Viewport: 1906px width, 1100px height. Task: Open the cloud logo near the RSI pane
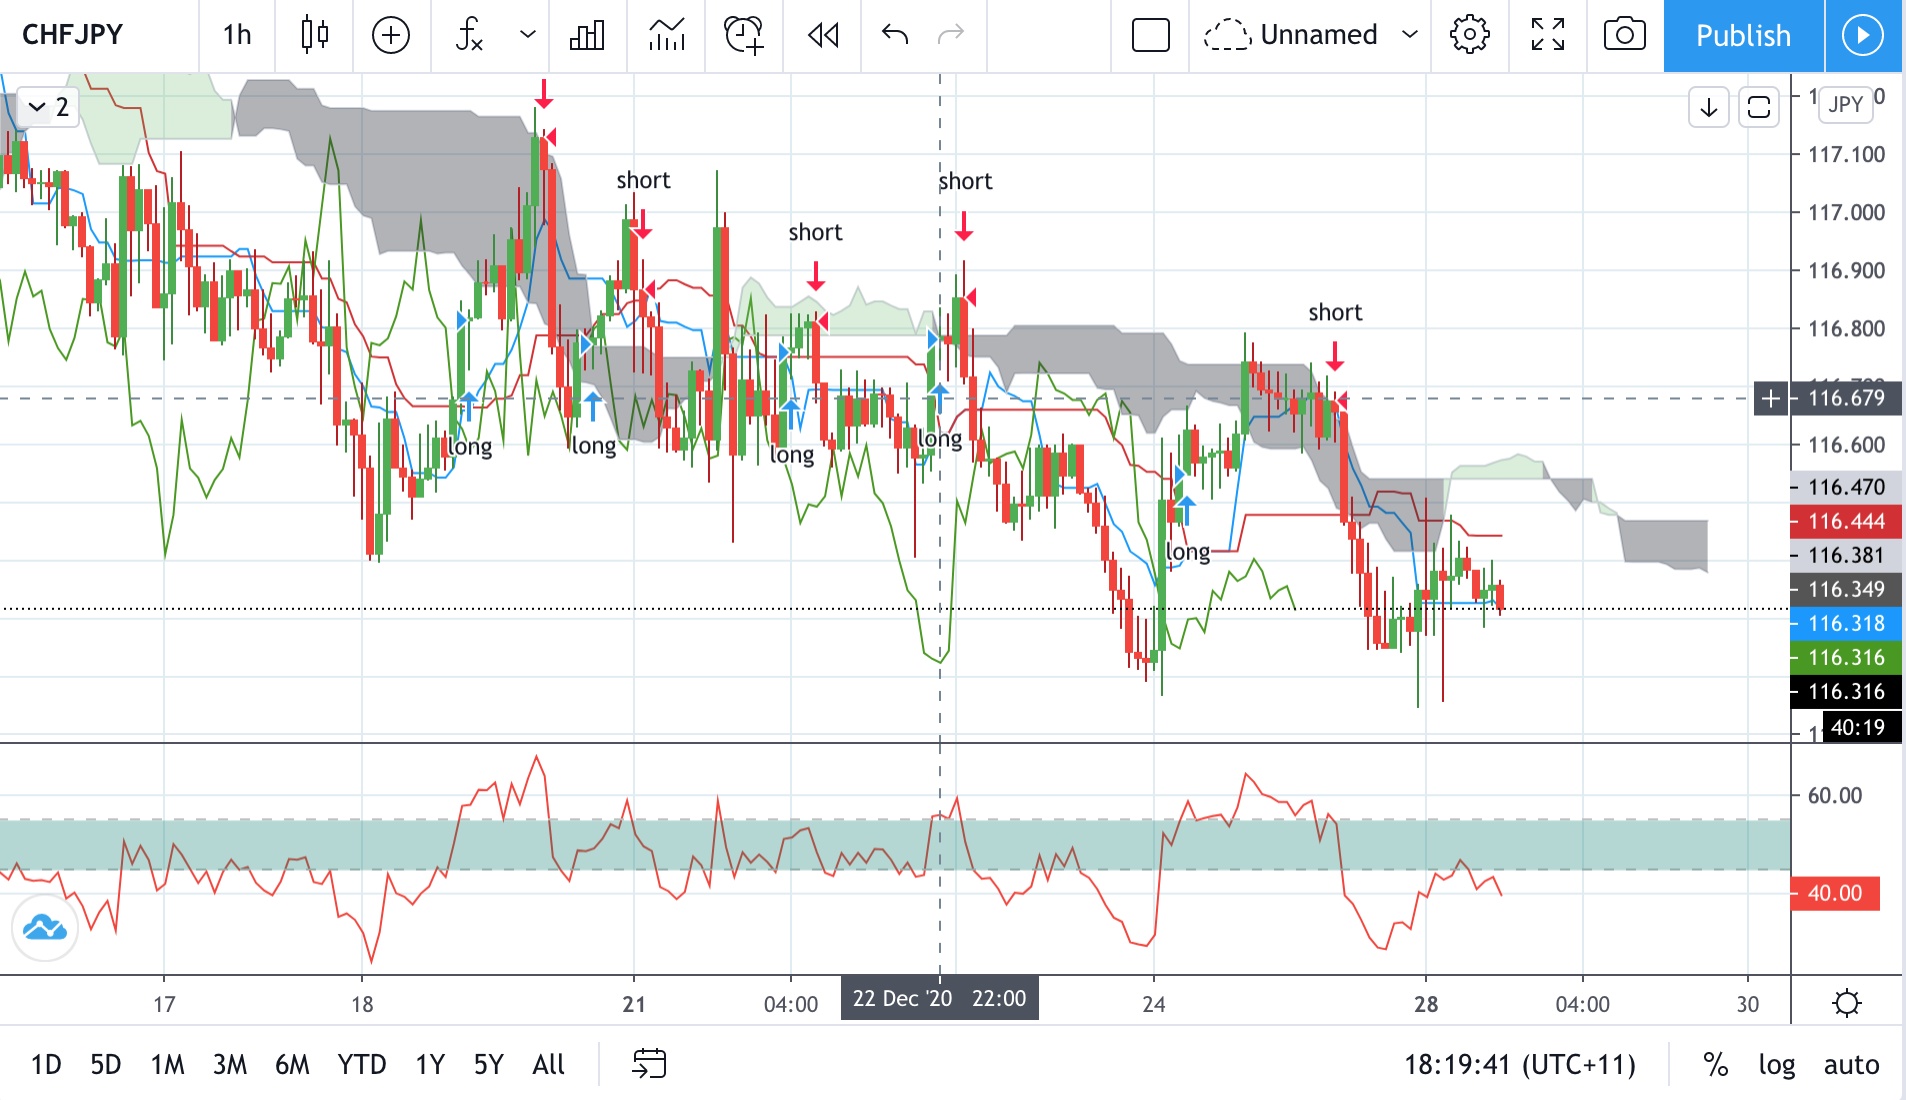point(45,928)
